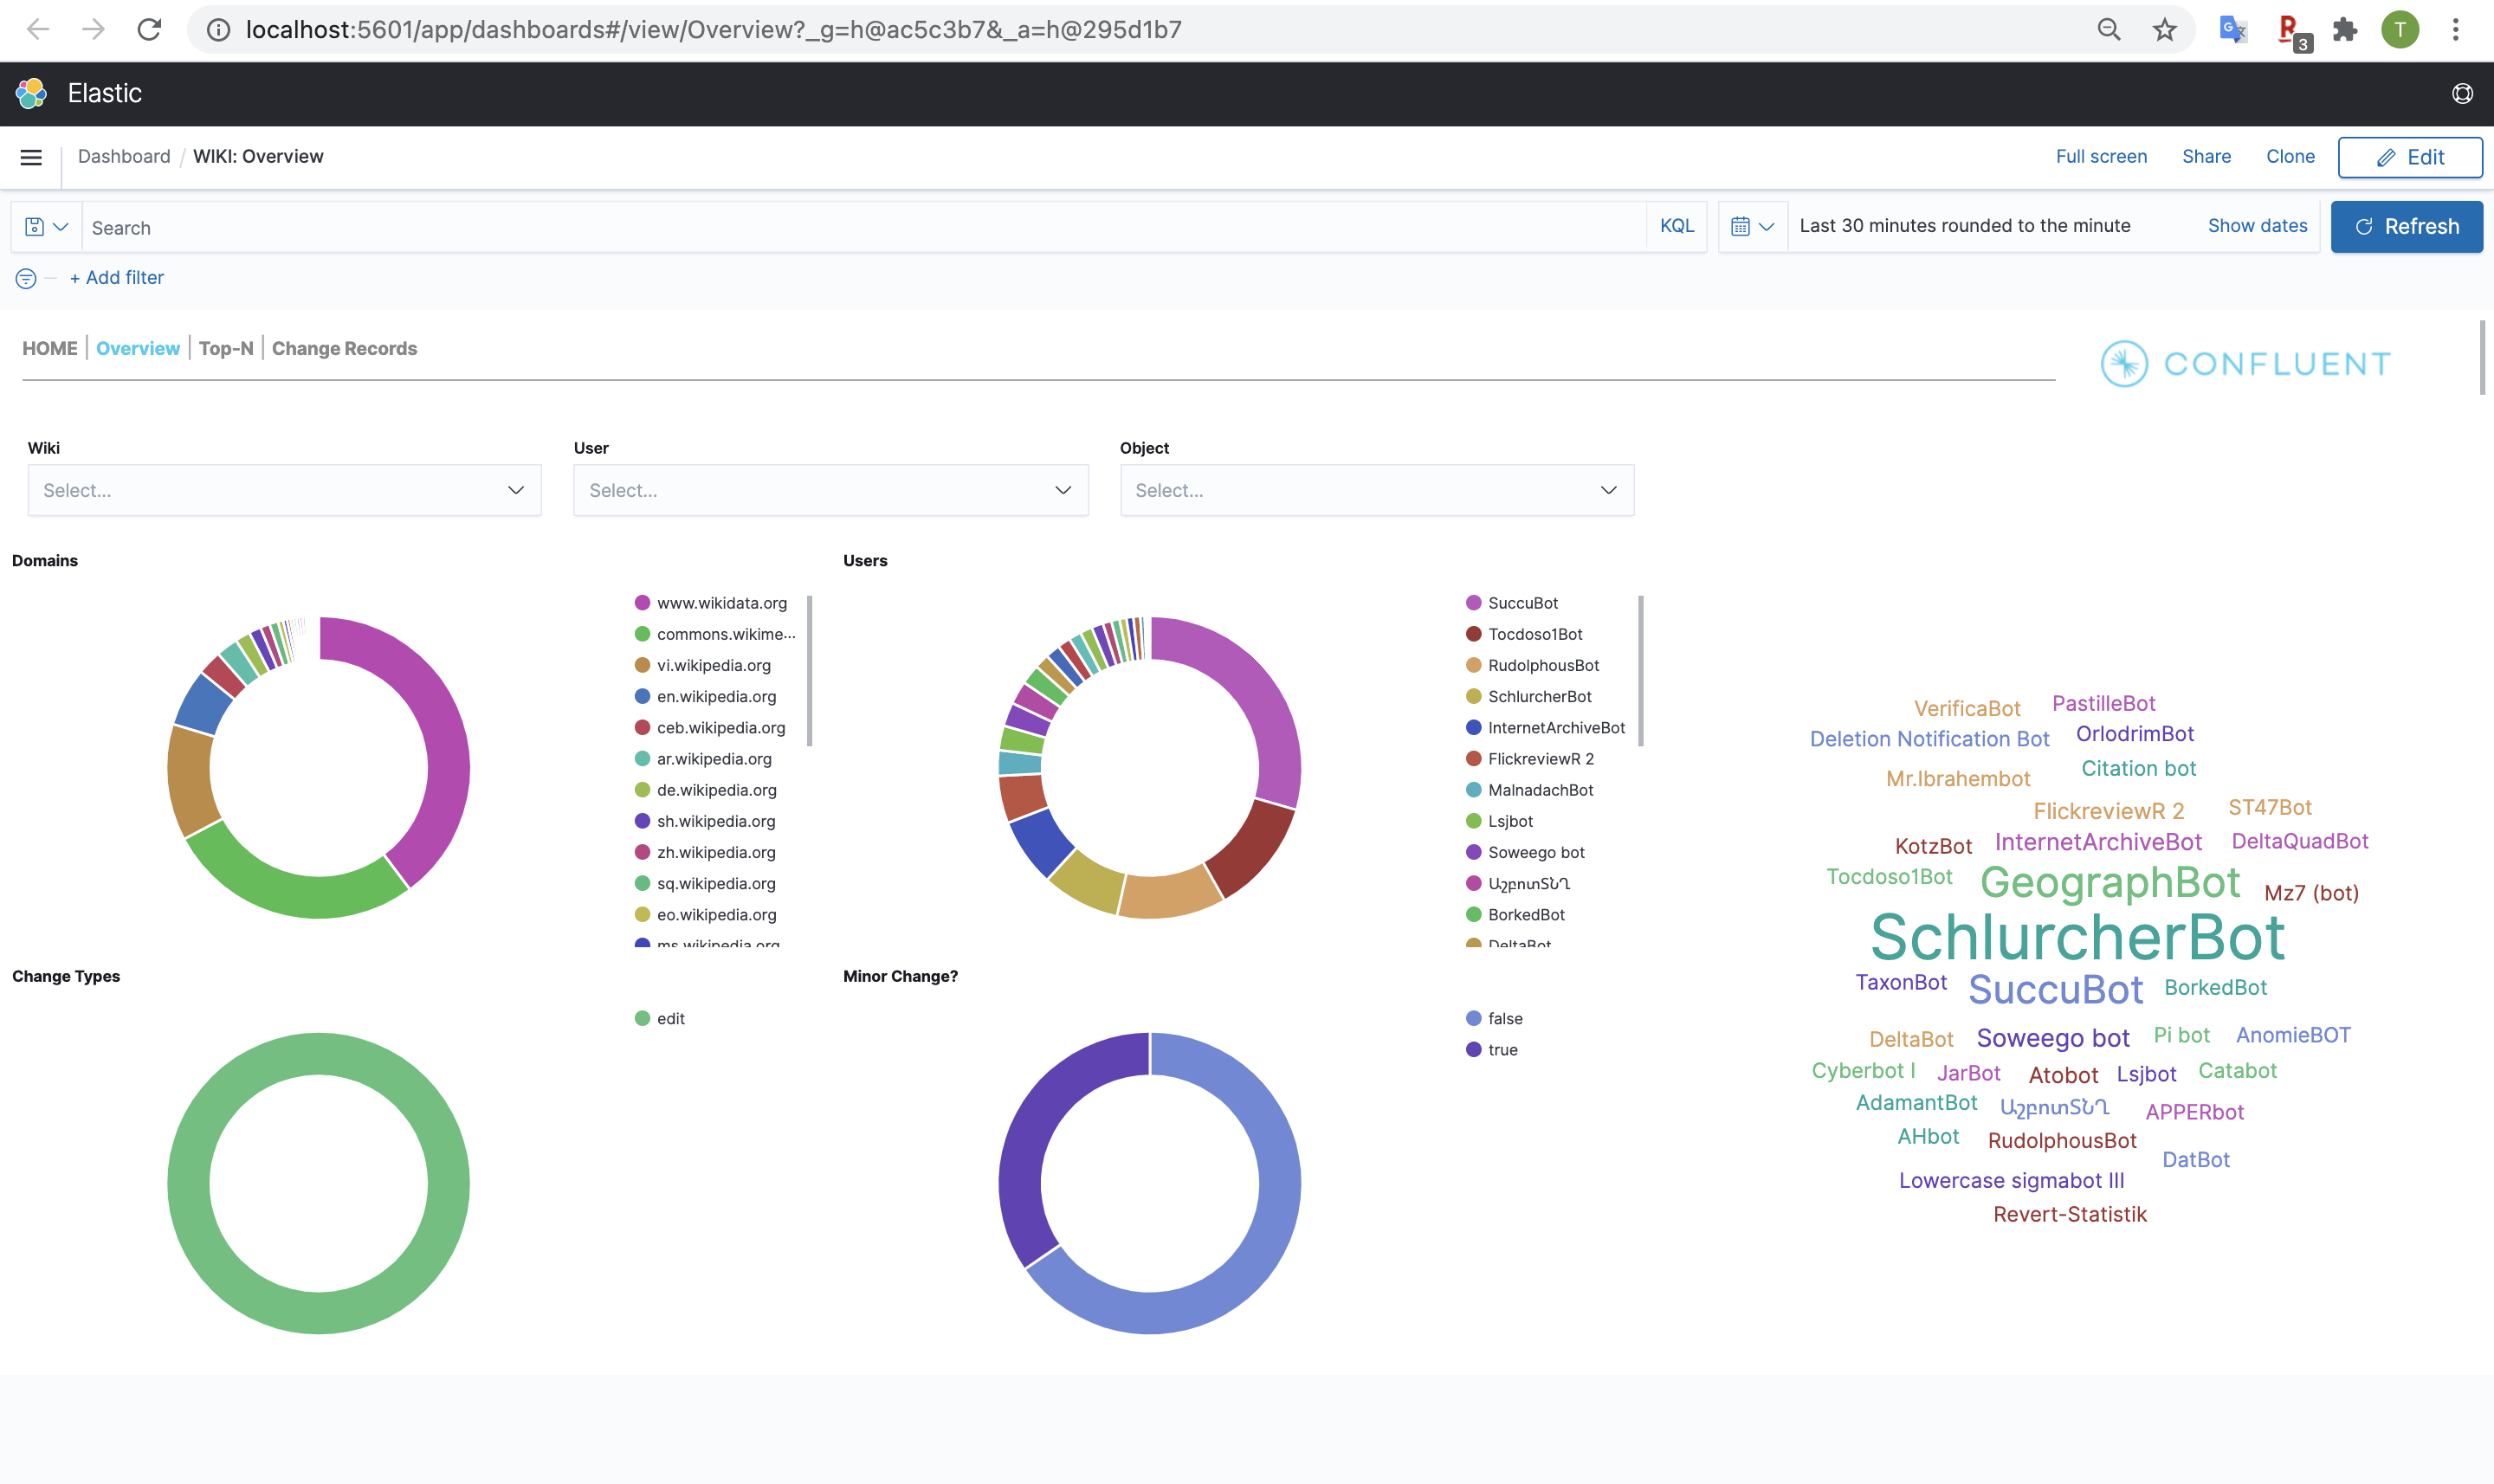
Task: Reload the page with browser refresh
Action: pyautogui.click(x=149, y=30)
